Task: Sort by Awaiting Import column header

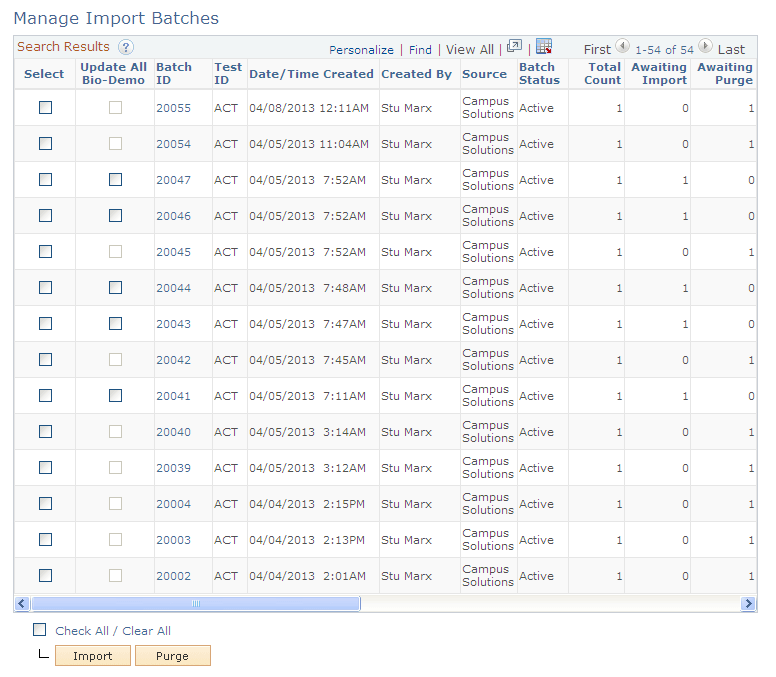Action: (x=659, y=74)
